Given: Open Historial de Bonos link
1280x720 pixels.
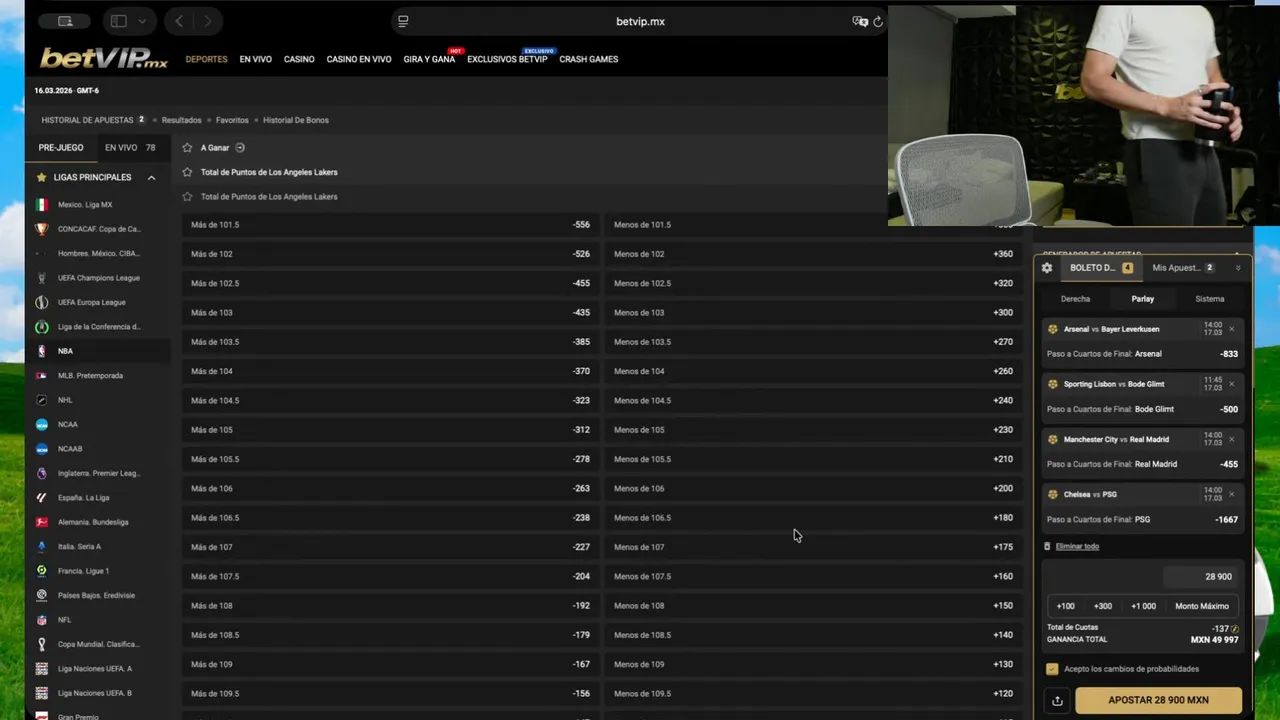Looking at the screenshot, I should [296, 120].
